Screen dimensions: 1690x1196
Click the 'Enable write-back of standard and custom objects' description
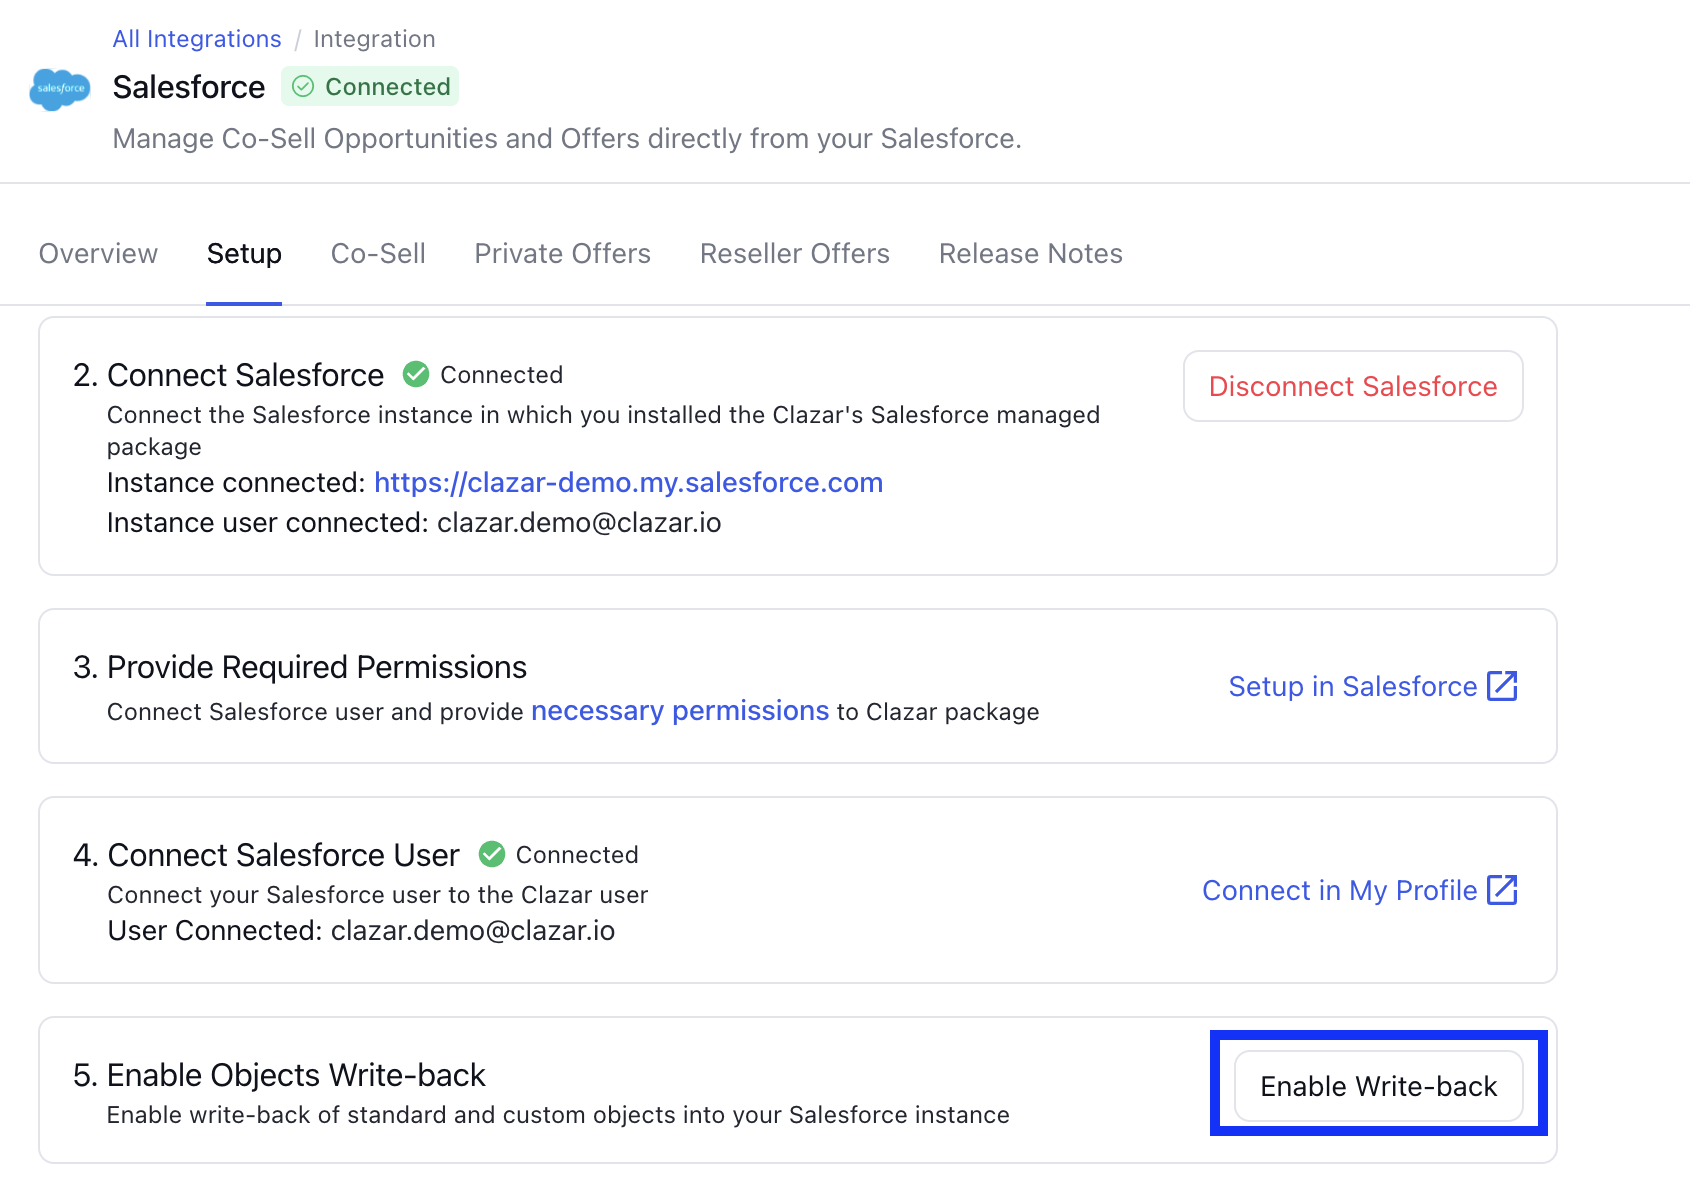pos(558,1115)
